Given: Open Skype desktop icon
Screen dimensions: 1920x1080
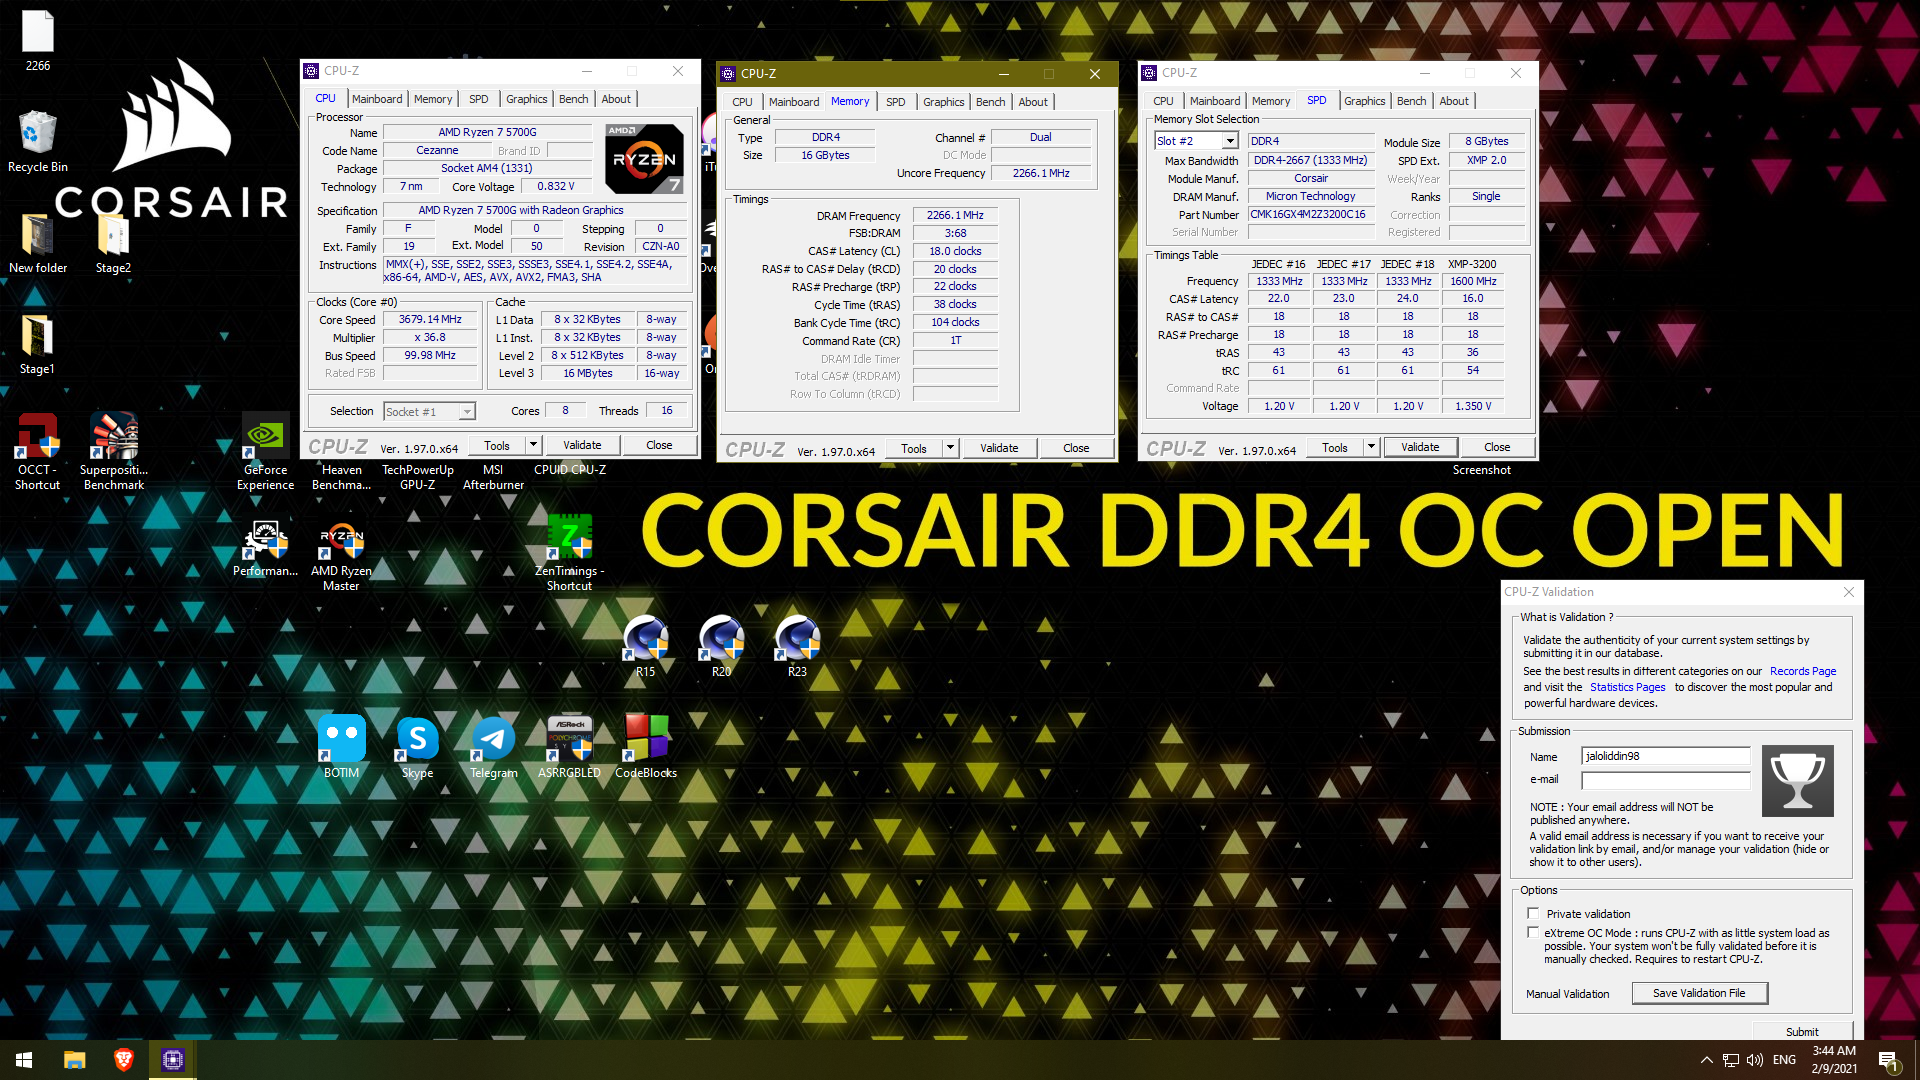Looking at the screenshot, I should pyautogui.click(x=417, y=746).
